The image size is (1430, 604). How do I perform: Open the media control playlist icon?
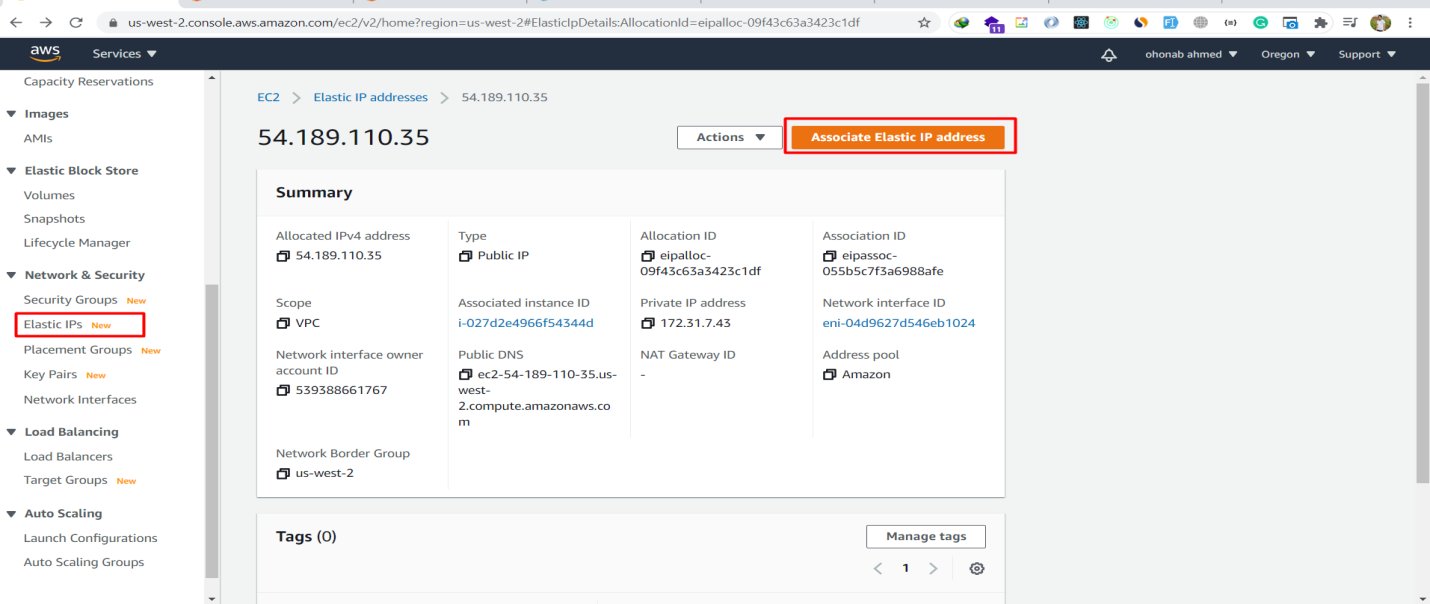[x=1350, y=22]
